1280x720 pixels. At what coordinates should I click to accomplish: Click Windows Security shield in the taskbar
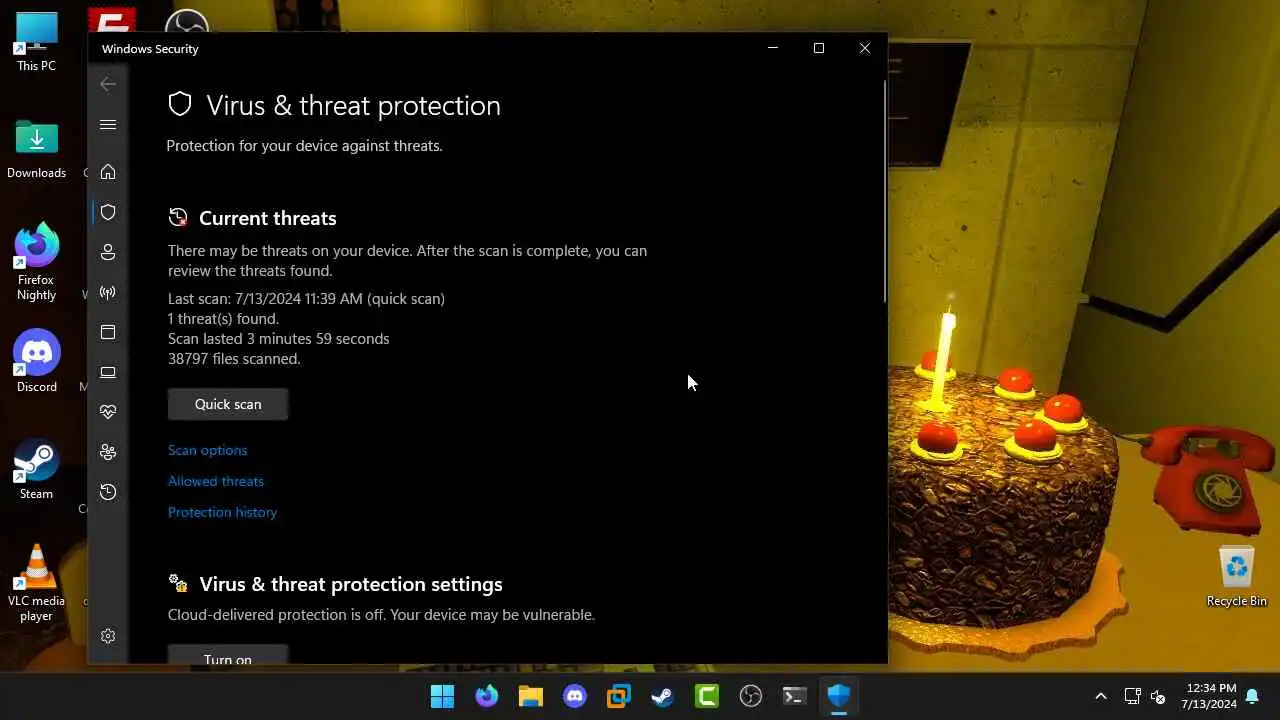pos(839,696)
